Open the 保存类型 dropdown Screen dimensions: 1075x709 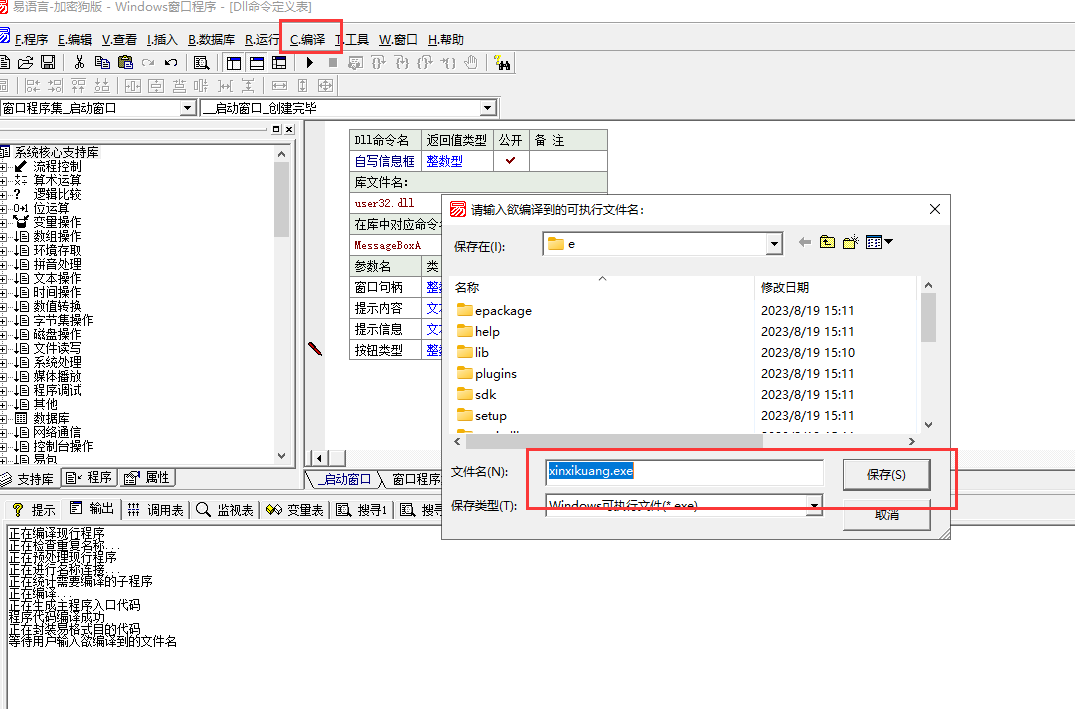pyautogui.click(x=814, y=505)
